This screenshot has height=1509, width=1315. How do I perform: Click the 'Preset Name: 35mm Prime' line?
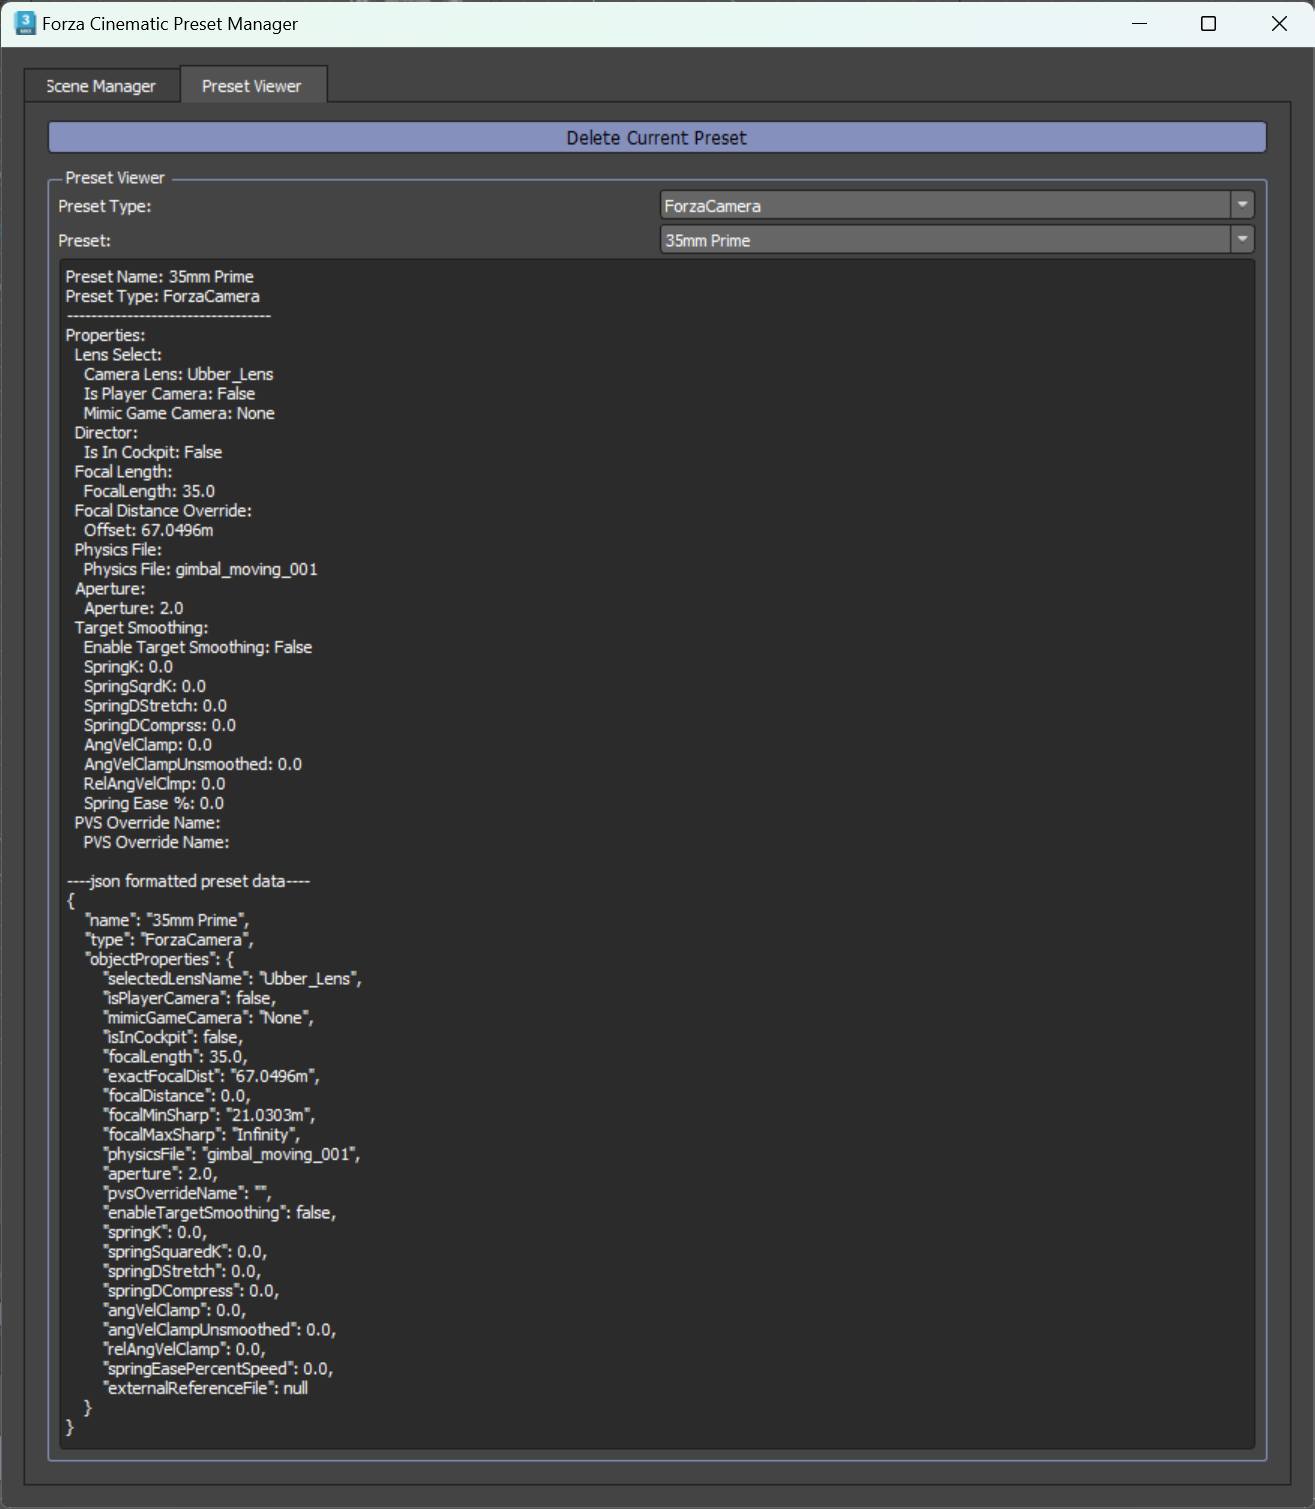[160, 277]
